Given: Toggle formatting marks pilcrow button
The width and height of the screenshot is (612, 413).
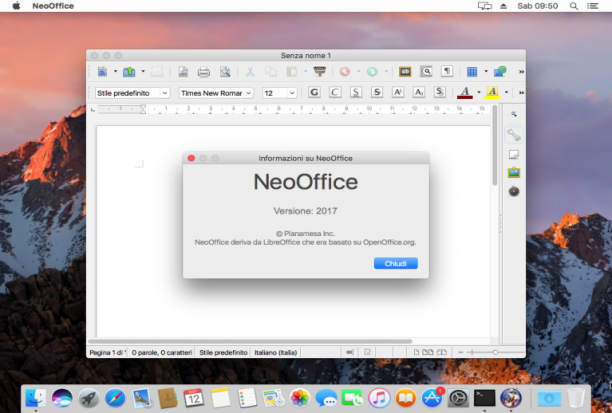Looking at the screenshot, I should 447,71.
